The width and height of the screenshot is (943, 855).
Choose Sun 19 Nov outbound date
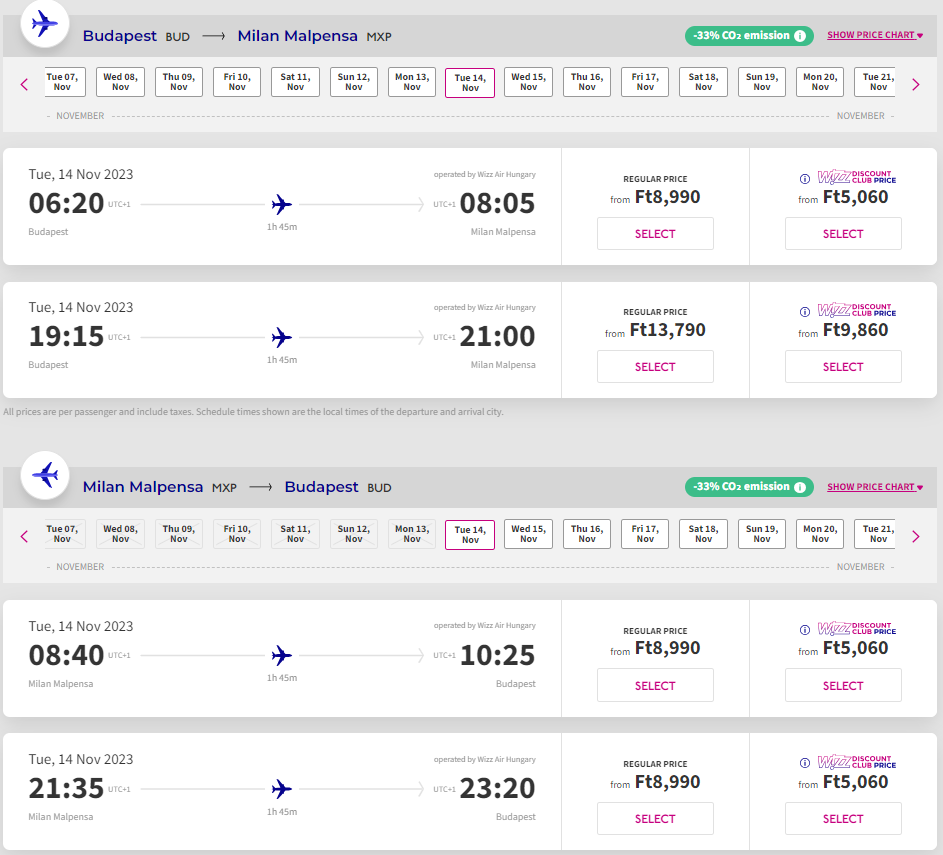[x=762, y=82]
